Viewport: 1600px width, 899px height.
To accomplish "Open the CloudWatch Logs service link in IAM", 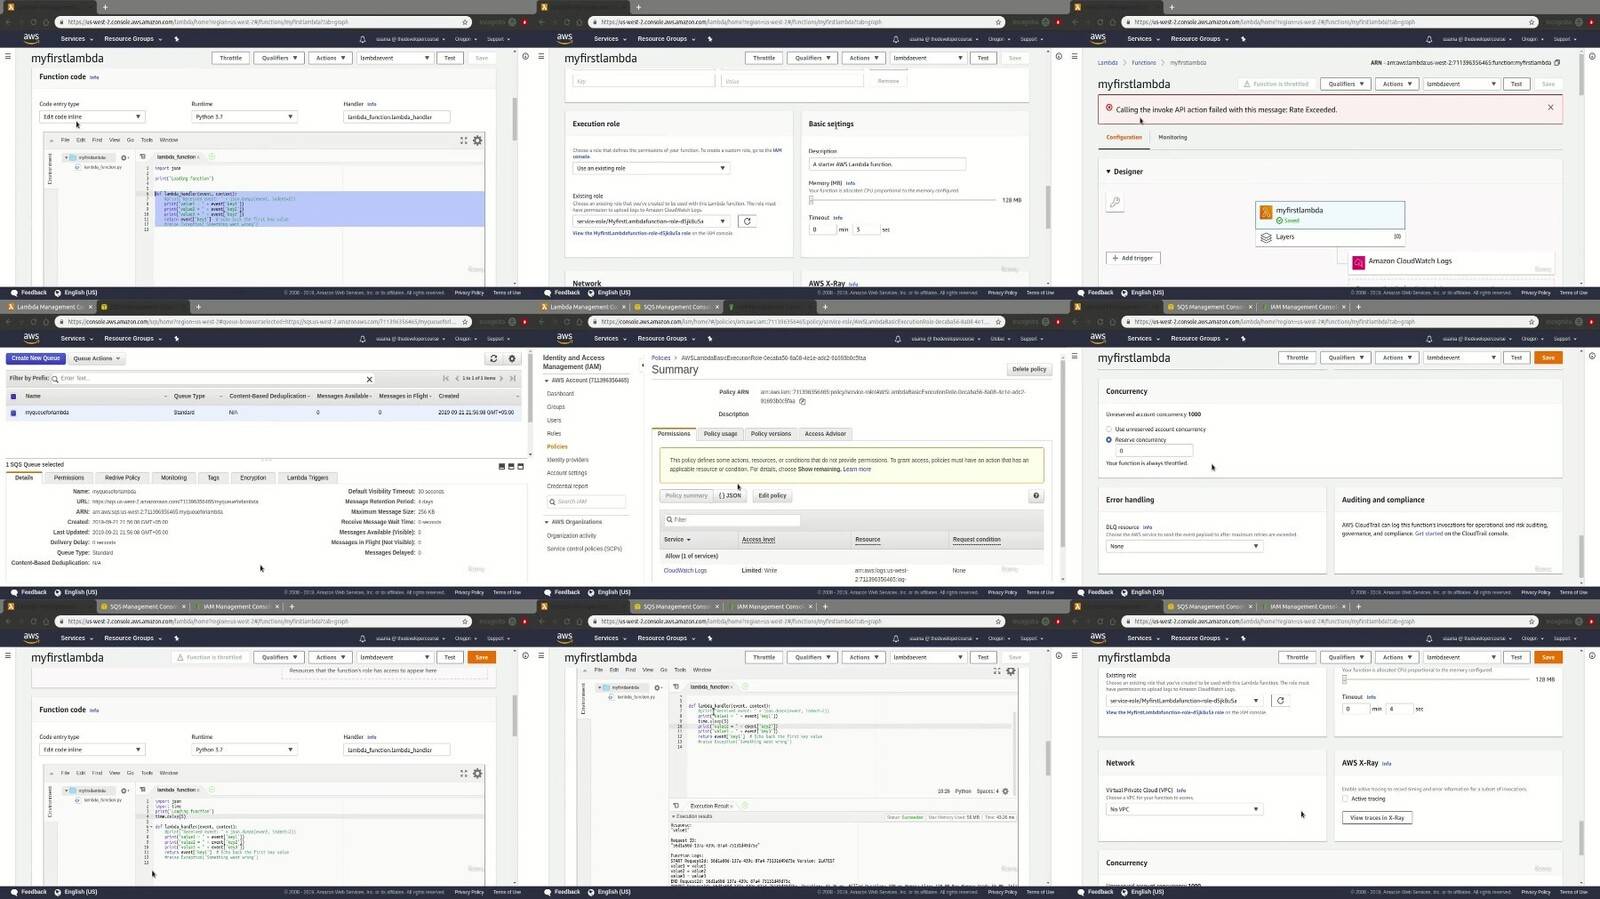I will (685, 571).
